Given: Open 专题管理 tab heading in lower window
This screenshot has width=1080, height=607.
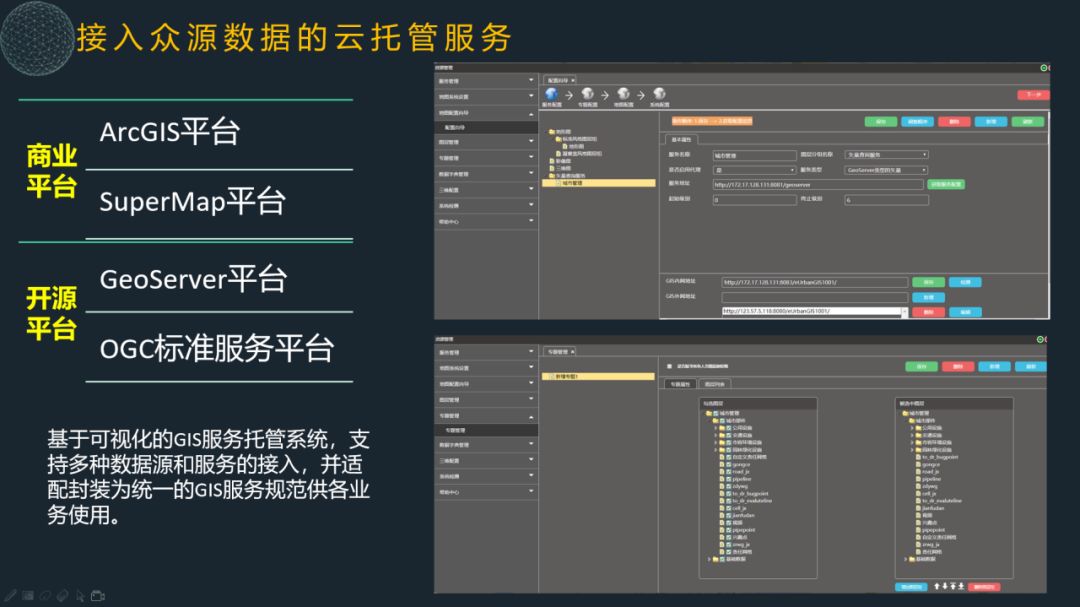Looking at the screenshot, I should click(x=560, y=351).
